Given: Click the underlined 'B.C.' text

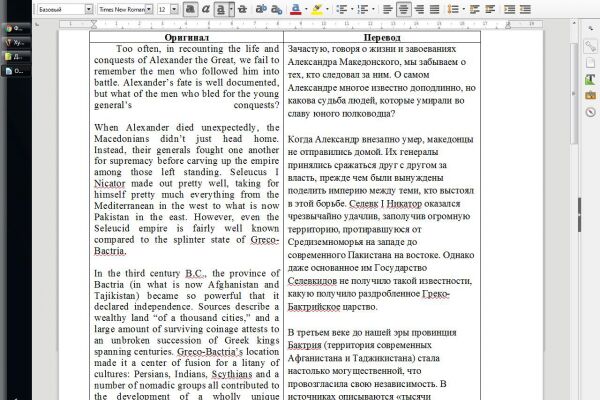Looking at the screenshot, I should (x=196, y=273).
